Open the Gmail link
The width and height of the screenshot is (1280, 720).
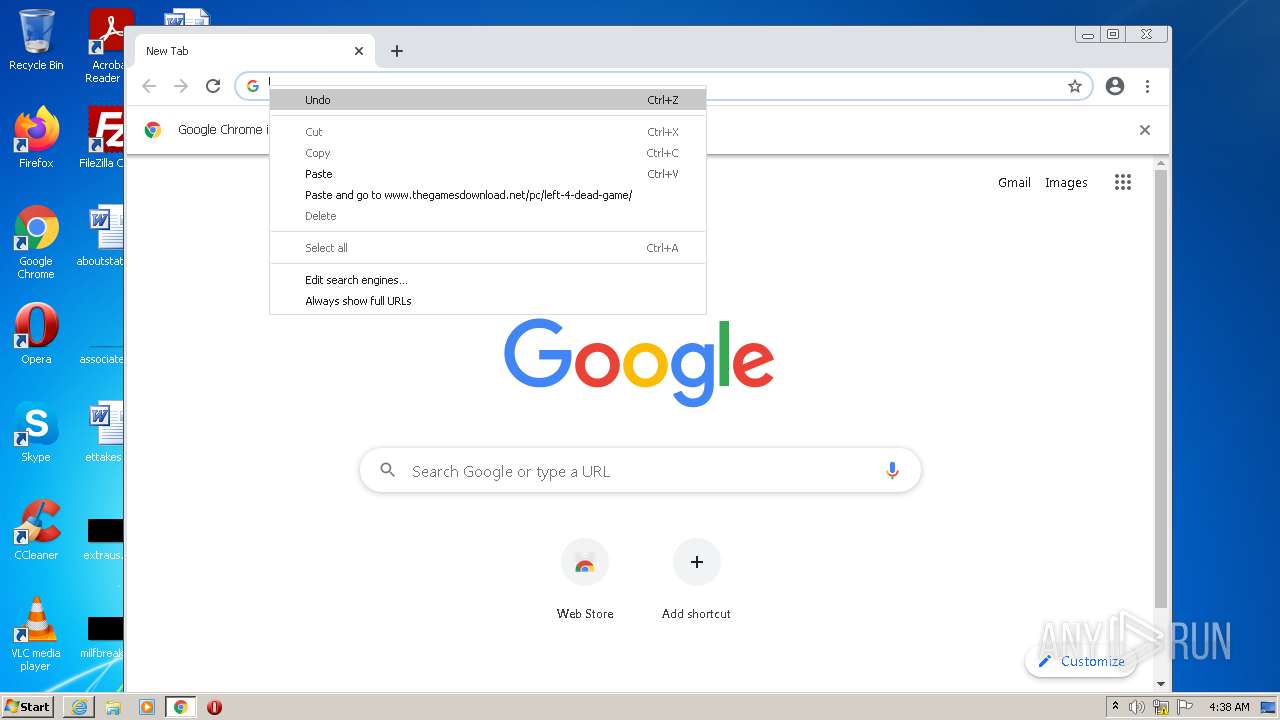1014,182
